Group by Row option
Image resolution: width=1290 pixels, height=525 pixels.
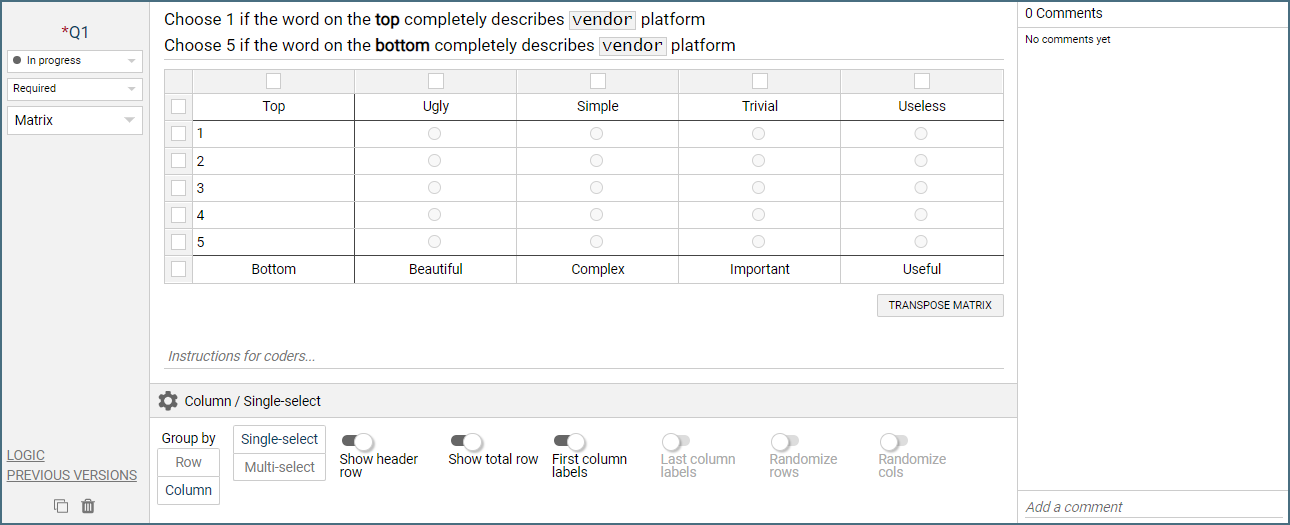(x=188, y=462)
